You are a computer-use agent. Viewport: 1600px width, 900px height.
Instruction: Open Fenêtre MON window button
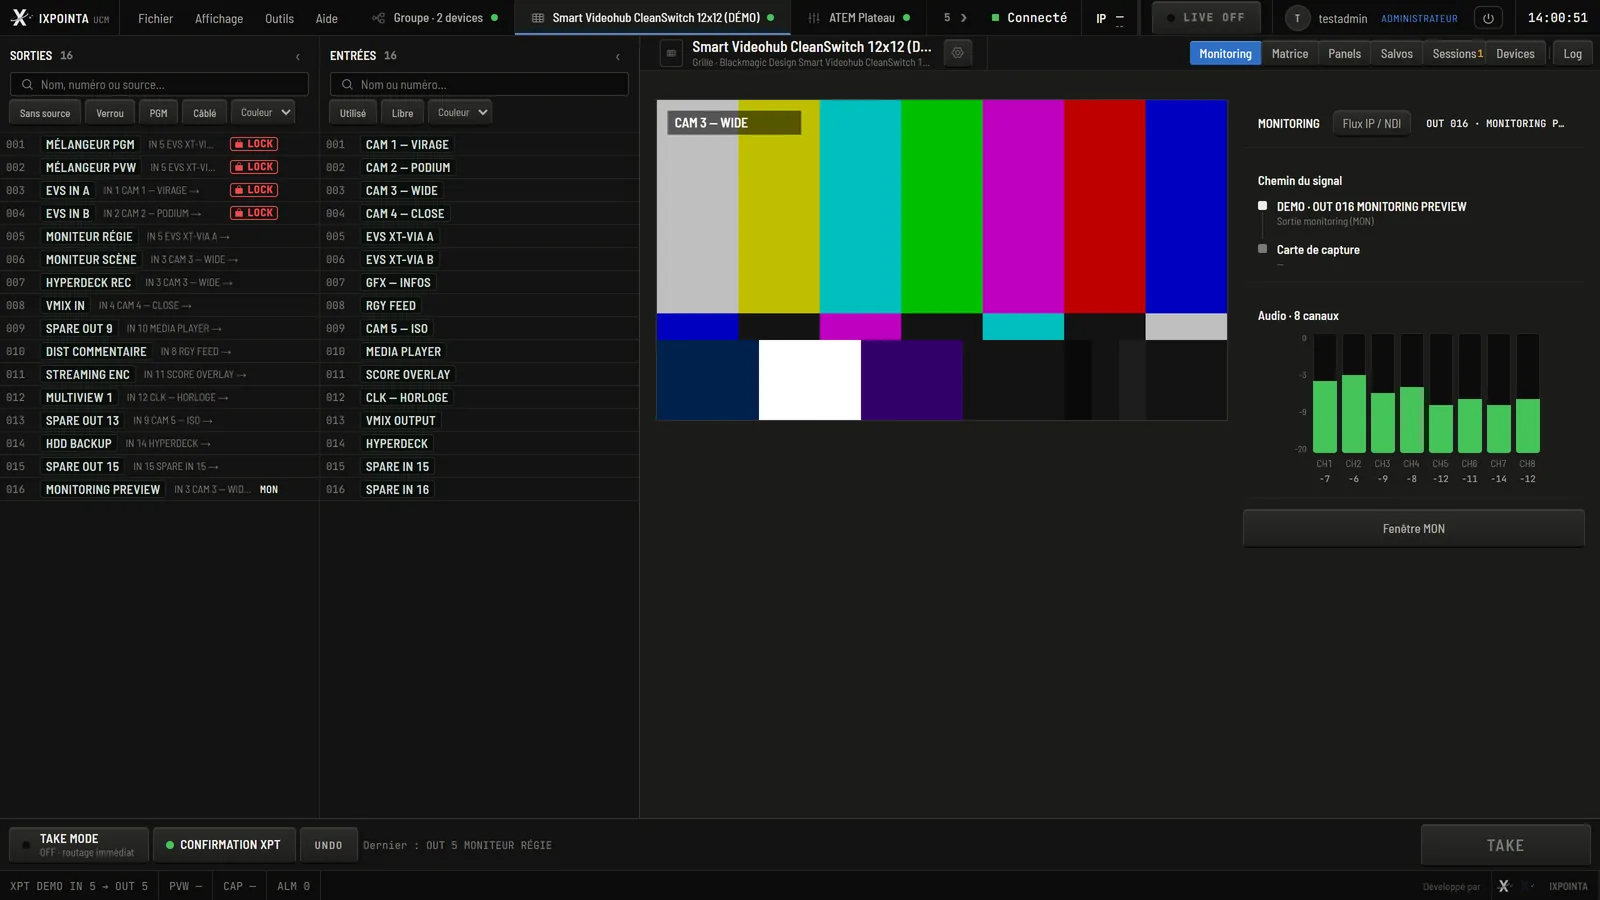1413,528
